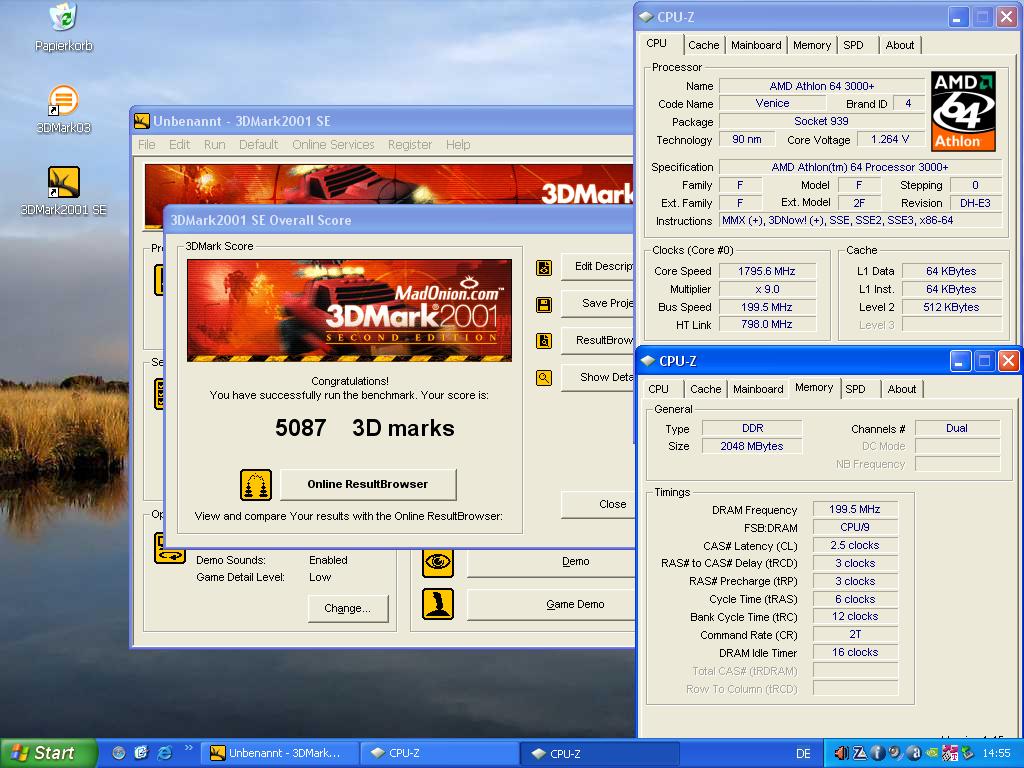
Task: Click the 2048 MBytes memory size value
Action: [x=752, y=446]
